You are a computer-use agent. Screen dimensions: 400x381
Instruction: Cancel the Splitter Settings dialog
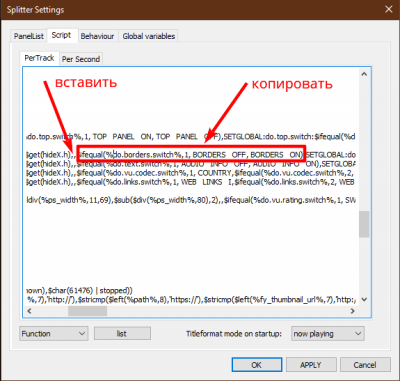click(x=365, y=365)
